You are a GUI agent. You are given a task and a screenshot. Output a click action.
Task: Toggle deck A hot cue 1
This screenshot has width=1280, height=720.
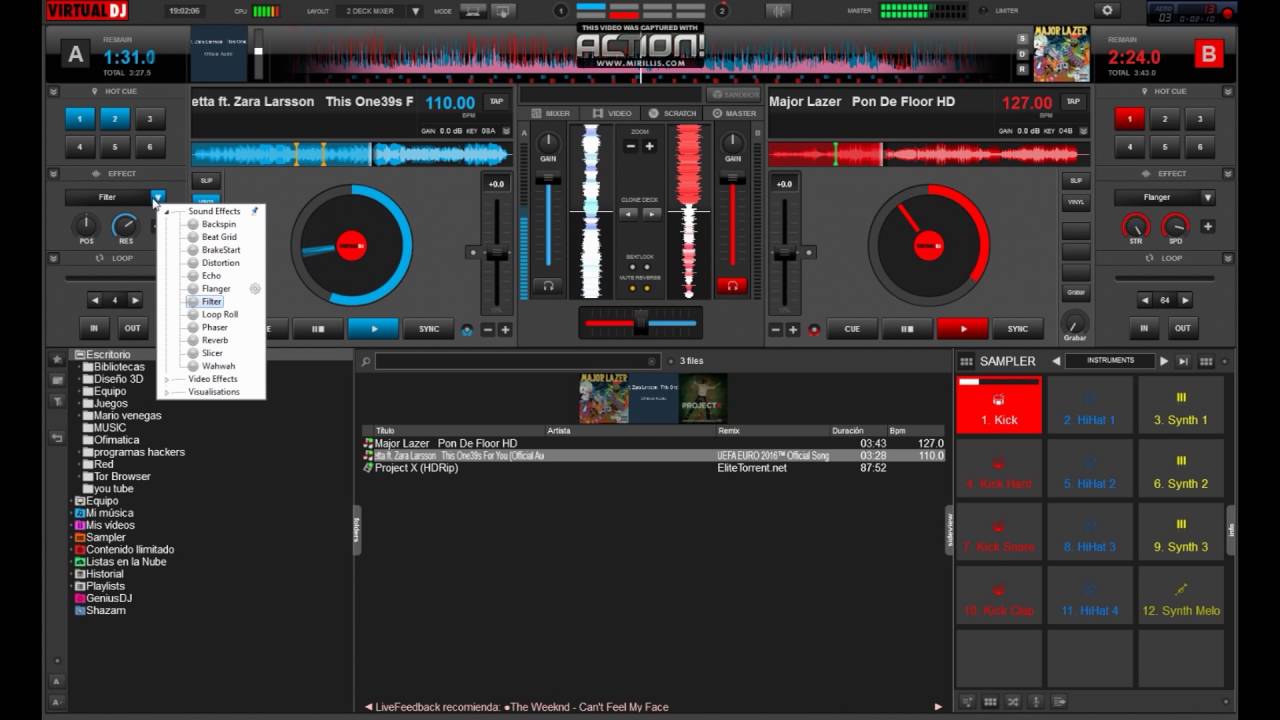pyautogui.click(x=80, y=119)
